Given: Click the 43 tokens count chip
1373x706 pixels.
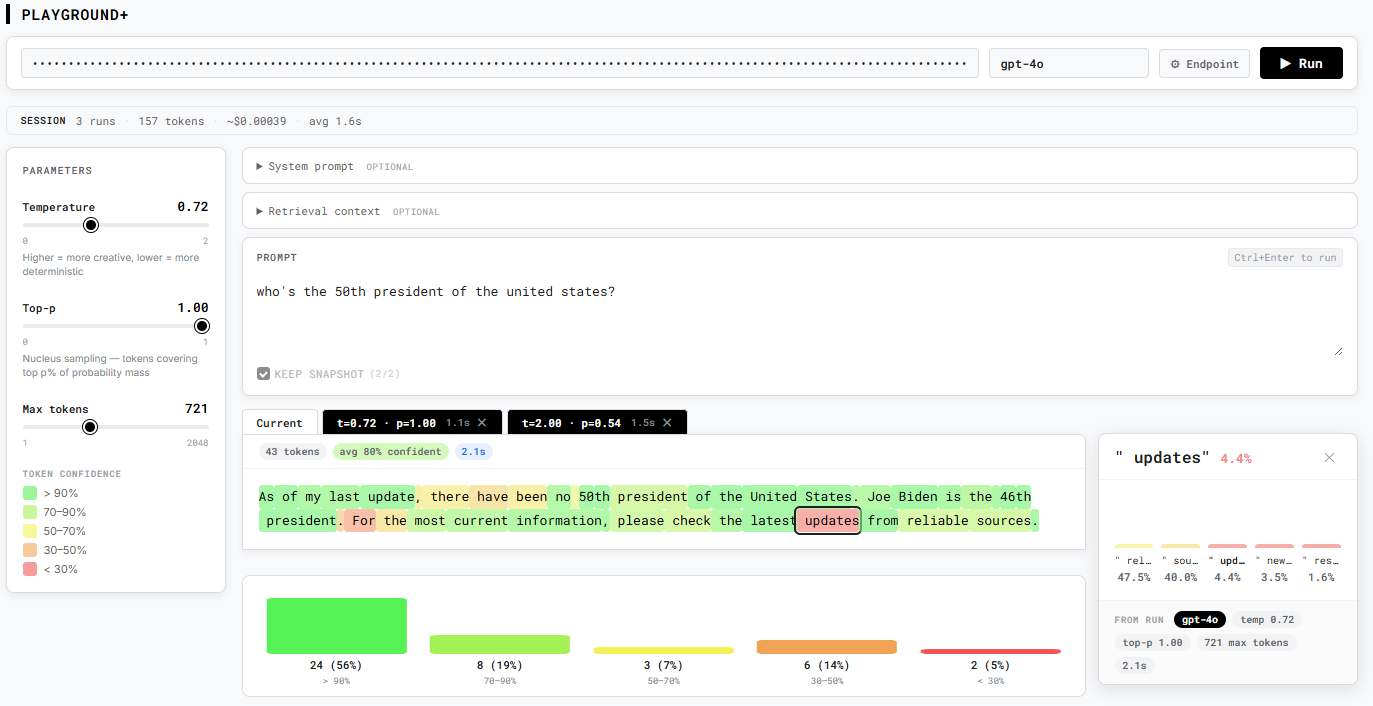Looking at the screenshot, I should point(292,451).
